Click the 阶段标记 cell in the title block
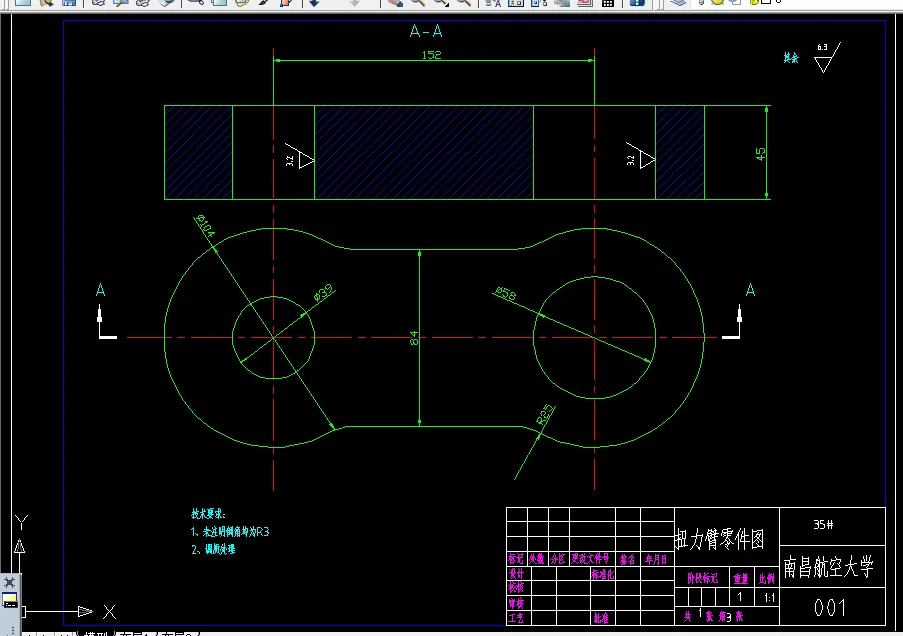This screenshot has width=903, height=636. (x=703, y=578)
